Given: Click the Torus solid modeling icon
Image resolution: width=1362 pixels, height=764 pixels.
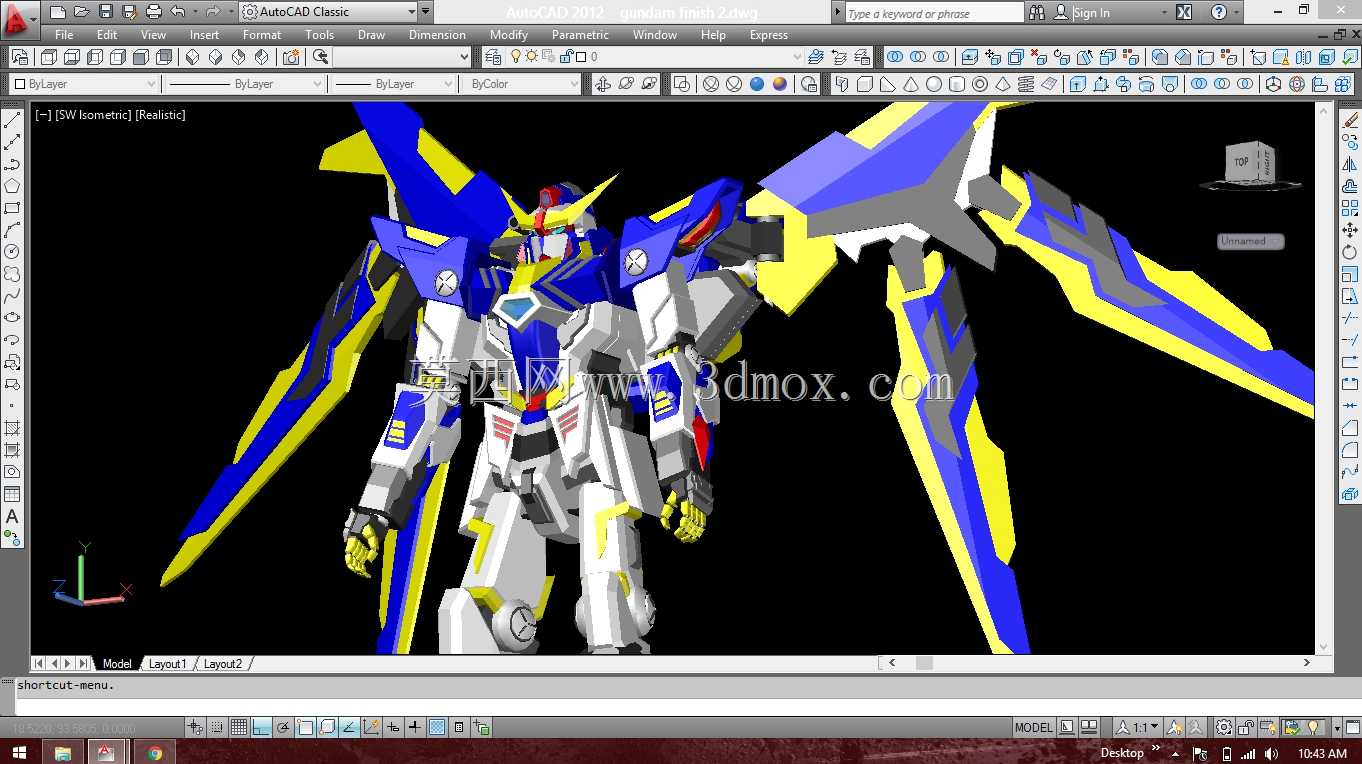Looking at the screenshot, I should point(980,84).
